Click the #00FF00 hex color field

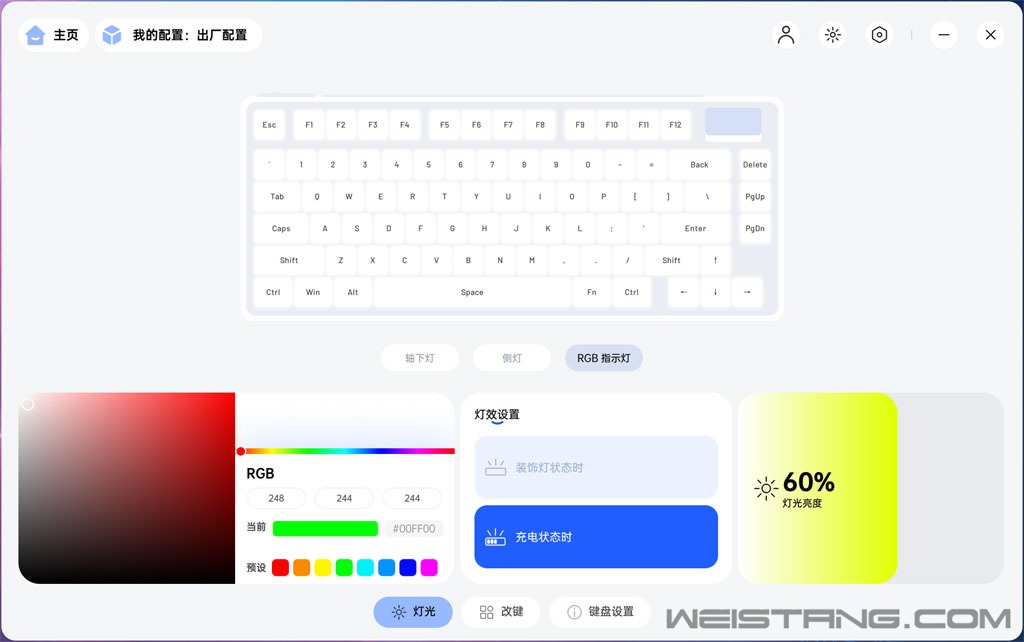tap(414, 529)
